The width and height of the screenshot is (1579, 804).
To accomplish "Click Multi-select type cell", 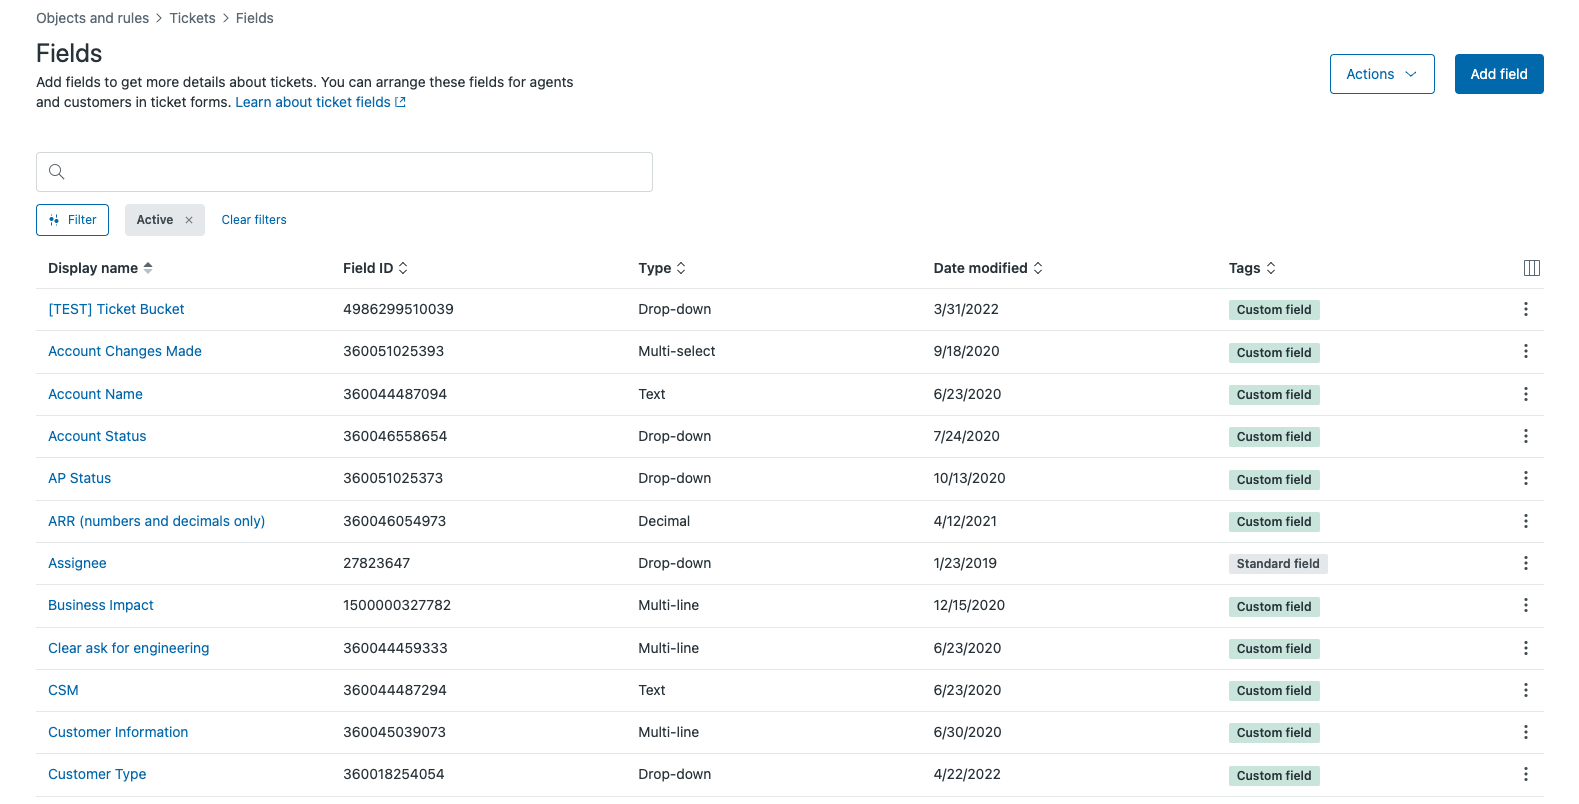I will click(x=676, y=351).
